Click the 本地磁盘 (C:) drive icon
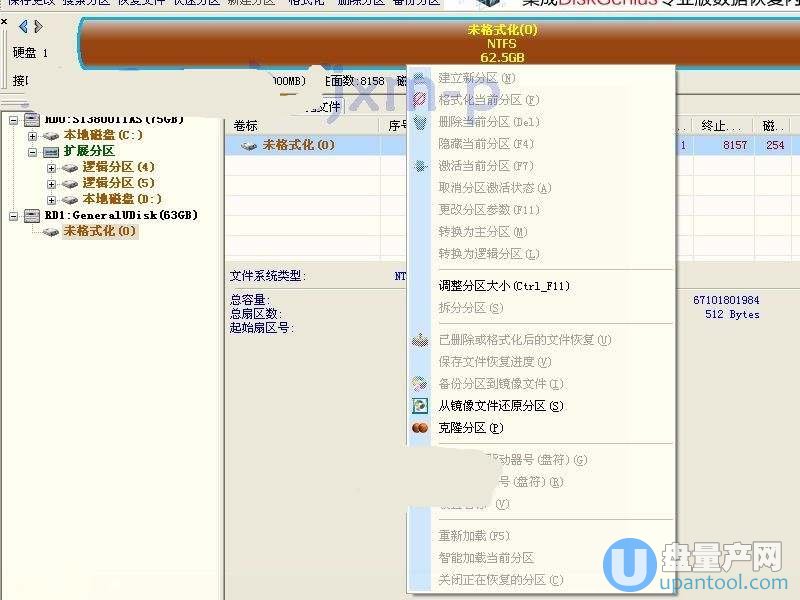This screenshot has width=800, height=600. (51, 136)
